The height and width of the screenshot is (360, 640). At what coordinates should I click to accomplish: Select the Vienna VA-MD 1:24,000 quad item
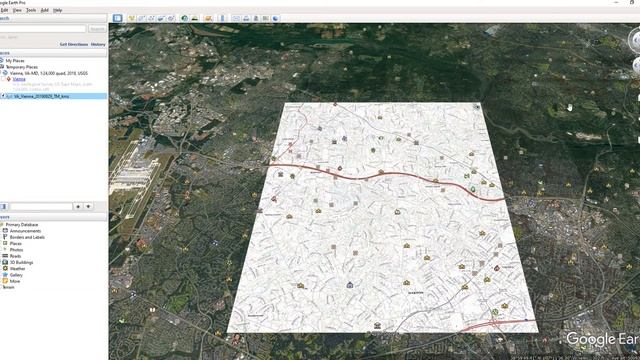coord(49,73)
